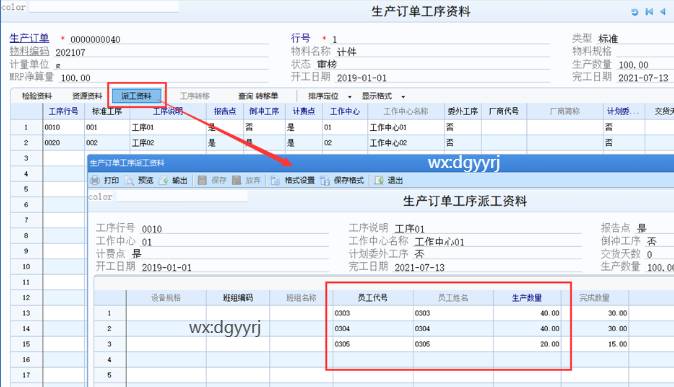Click the 20.00 production quantity cell
The width and height of the screenshot is (674, 387).
pyautogui.click(x=527, y=344)
